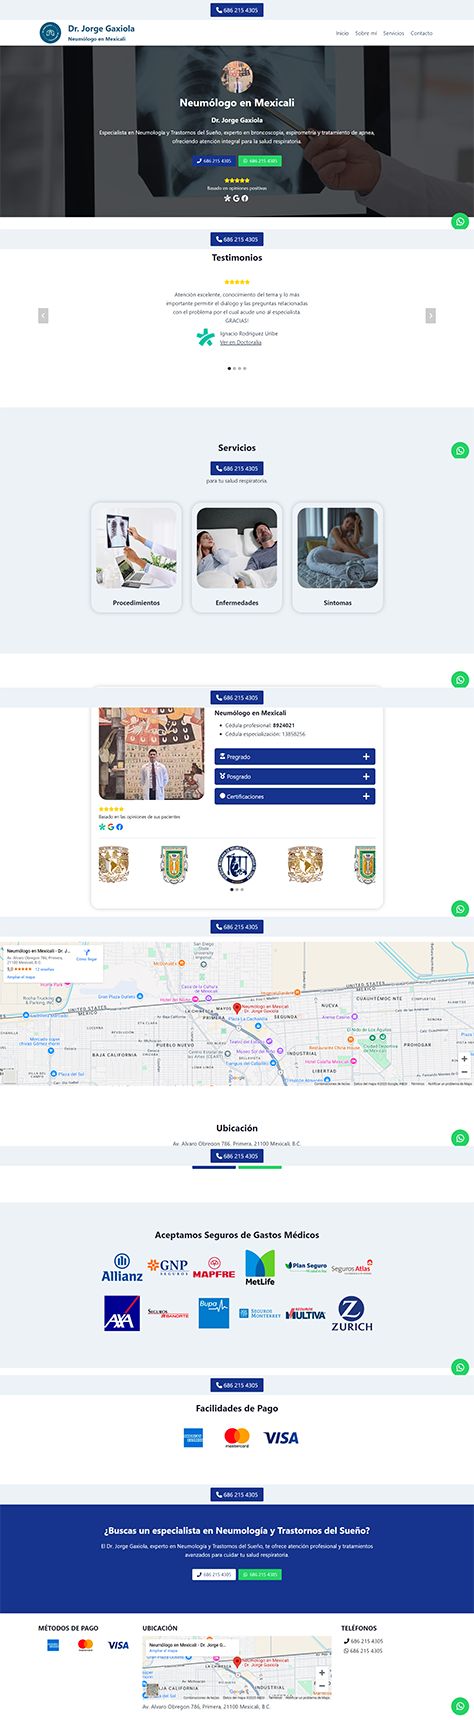Open Servicios in top navigation

tap(394, 33)
